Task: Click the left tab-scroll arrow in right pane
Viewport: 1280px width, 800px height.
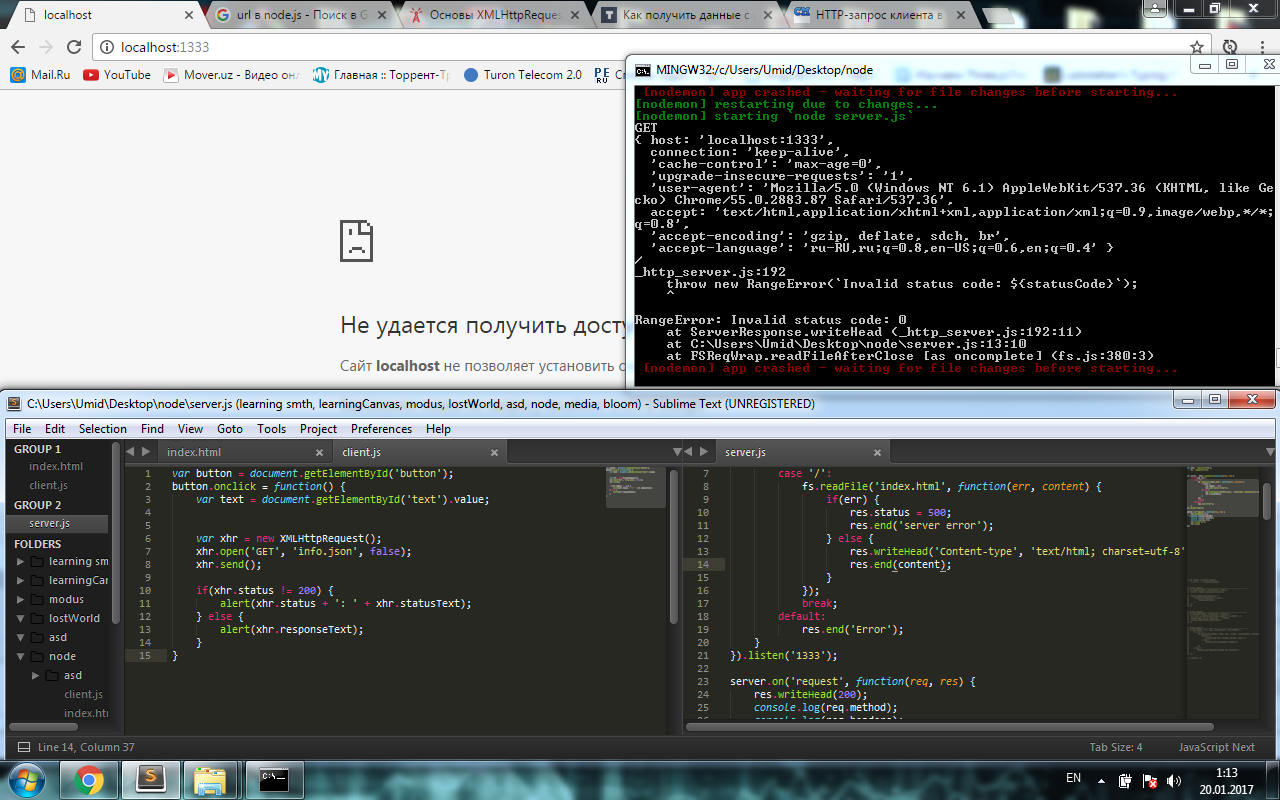Action: (689, 453)
